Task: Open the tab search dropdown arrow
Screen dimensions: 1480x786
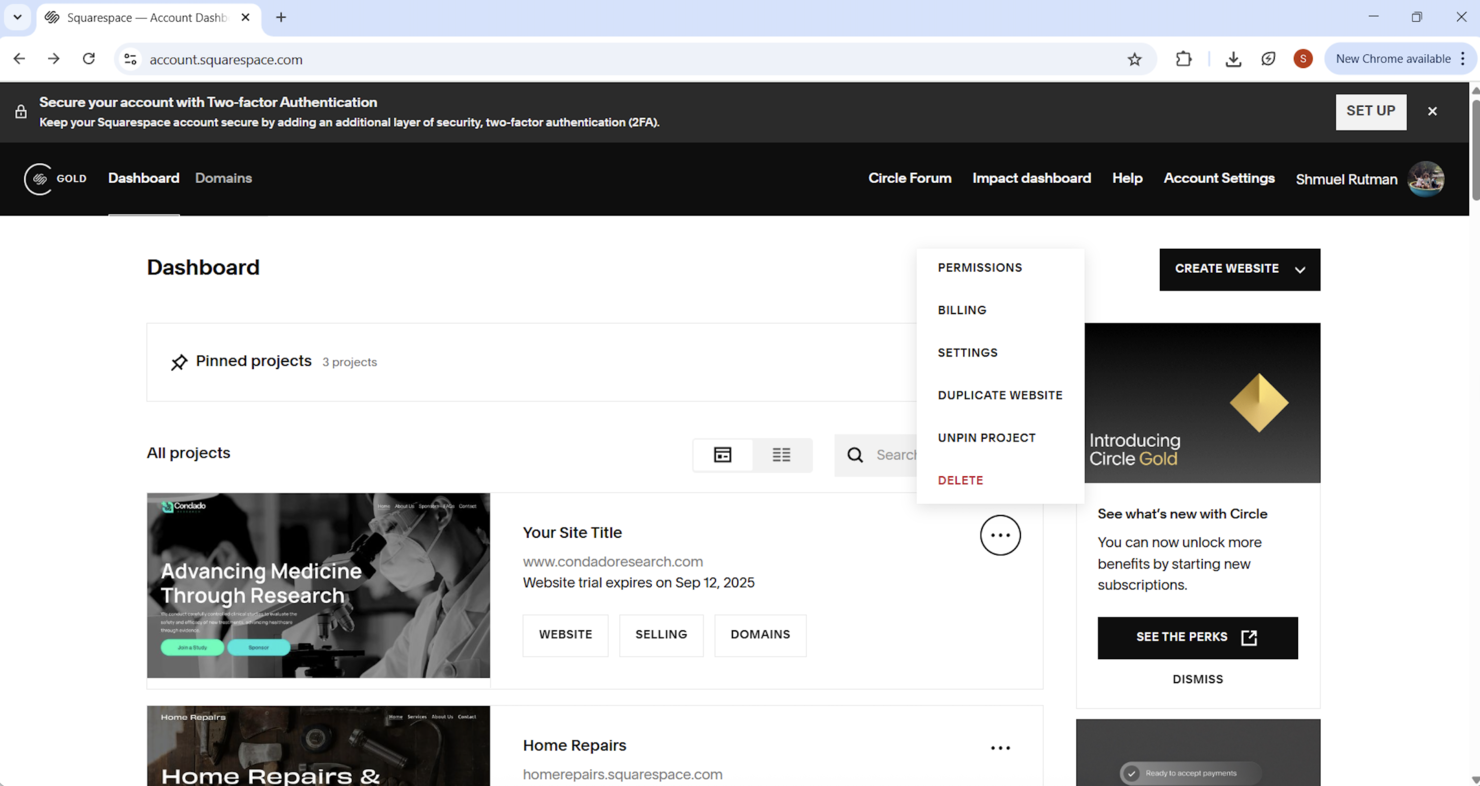Action: (x=17, y=18)
